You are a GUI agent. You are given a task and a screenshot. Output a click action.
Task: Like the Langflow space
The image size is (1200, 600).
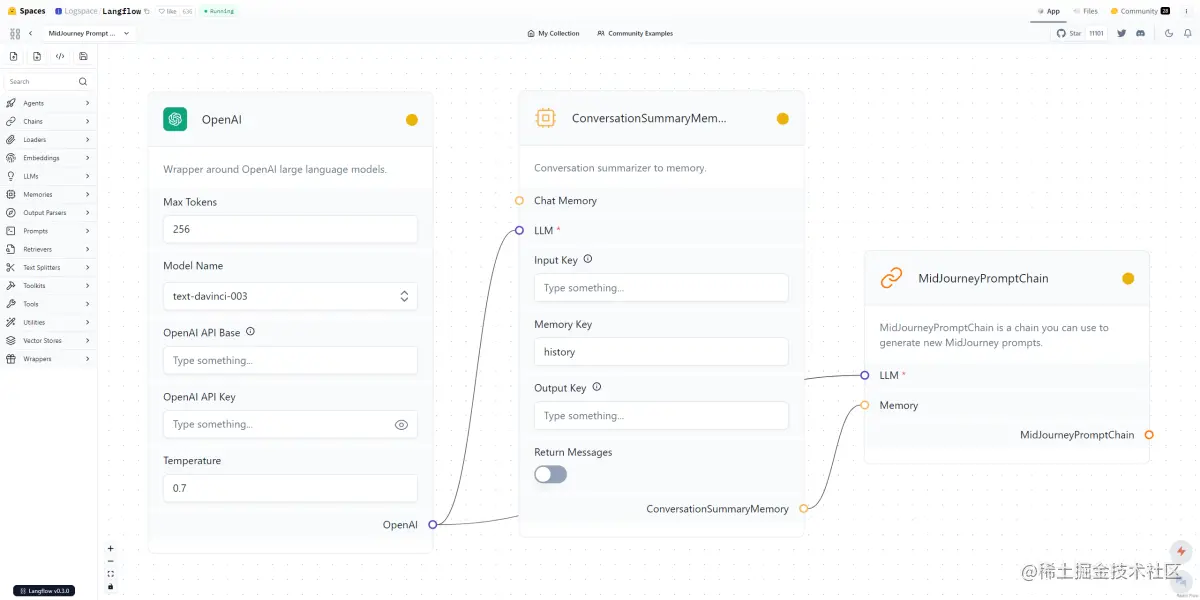point(168,11)
